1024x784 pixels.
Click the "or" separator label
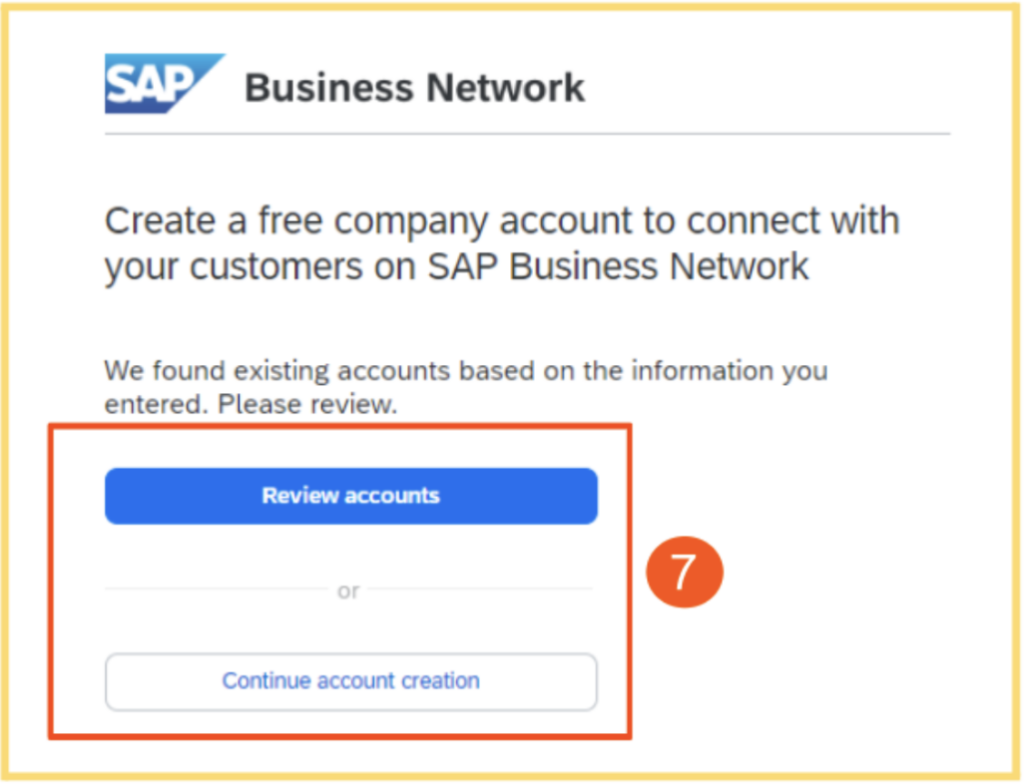tap(348, 591)
